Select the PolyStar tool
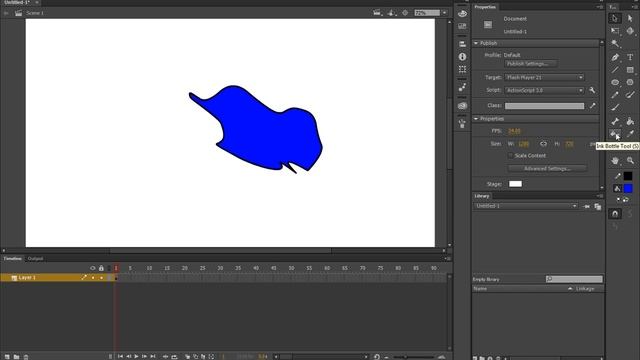Viewport: 640px width, 360px height. [630, 82]
